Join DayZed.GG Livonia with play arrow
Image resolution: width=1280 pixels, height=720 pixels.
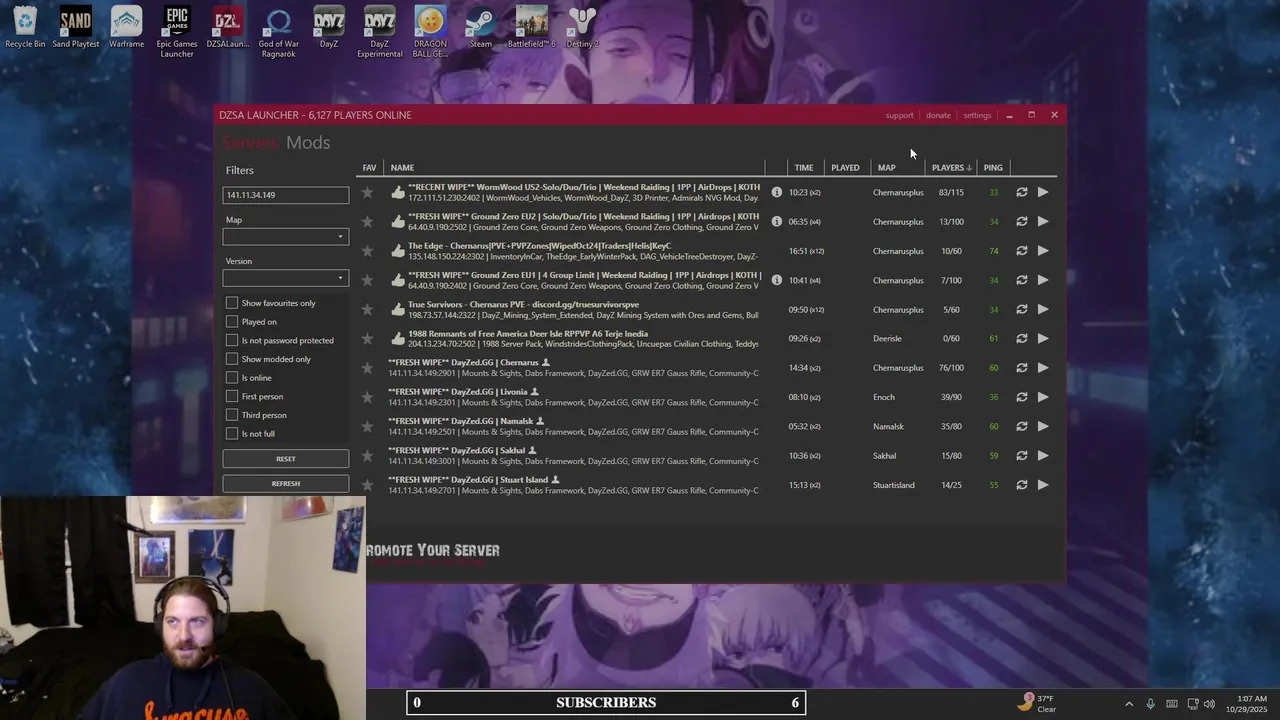coord(1043,397)
